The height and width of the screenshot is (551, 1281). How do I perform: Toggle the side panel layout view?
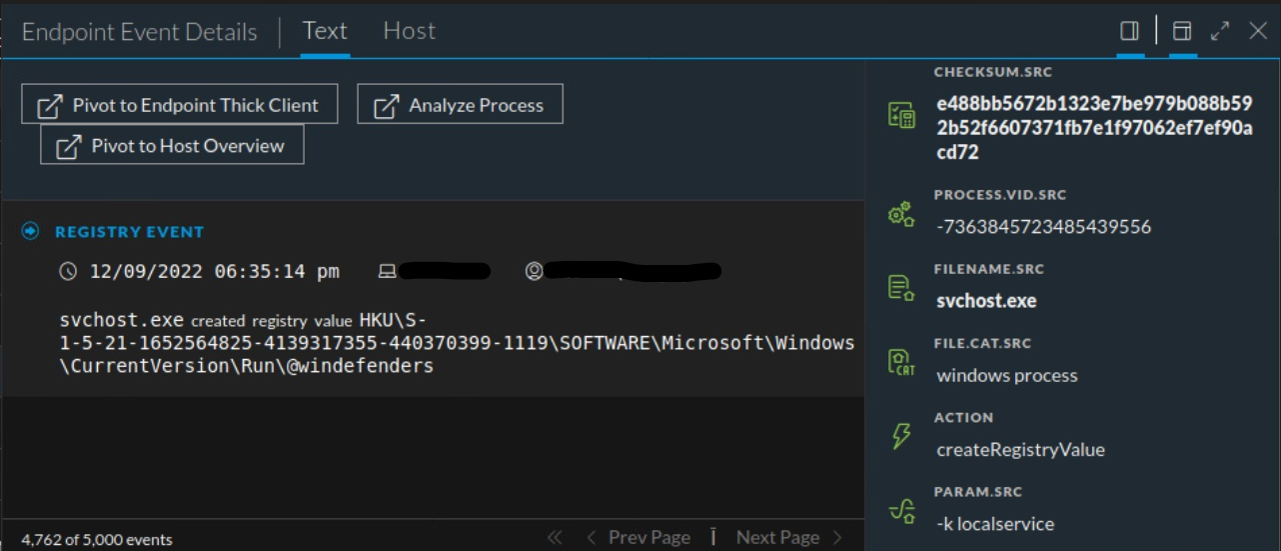point(1130,32)
